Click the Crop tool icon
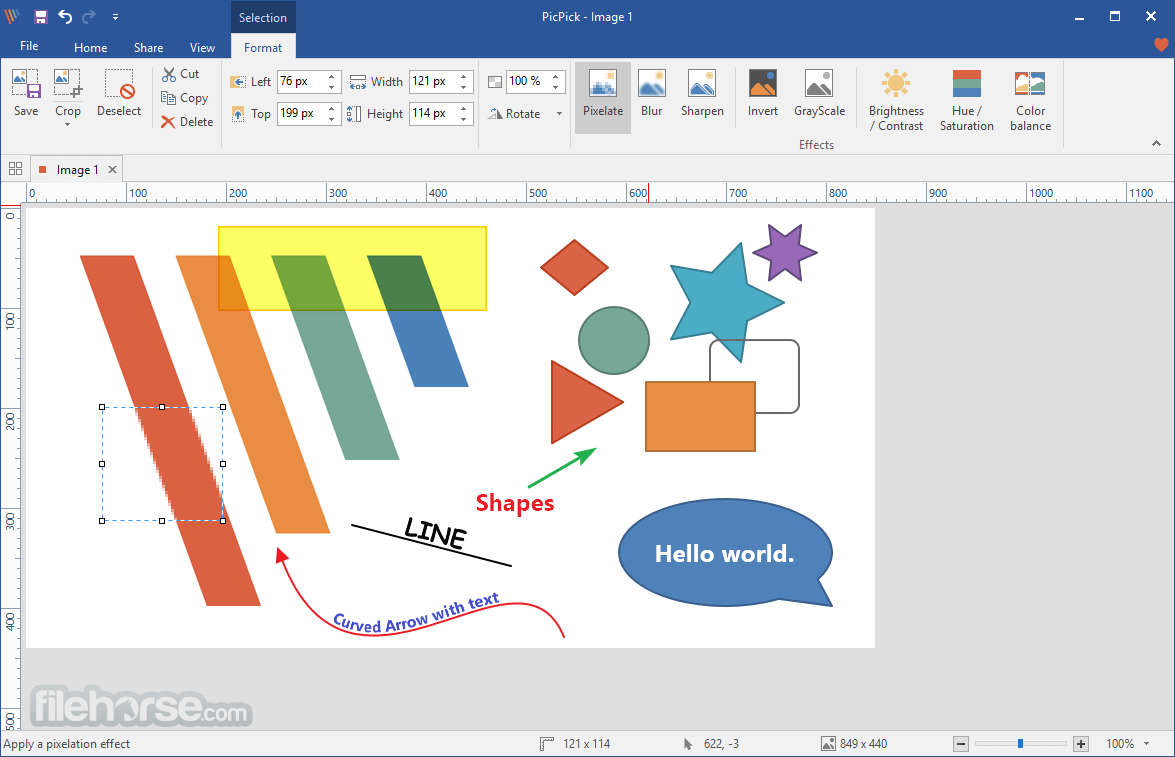This screenshot has width=1175, height=757. coord(67,84)
